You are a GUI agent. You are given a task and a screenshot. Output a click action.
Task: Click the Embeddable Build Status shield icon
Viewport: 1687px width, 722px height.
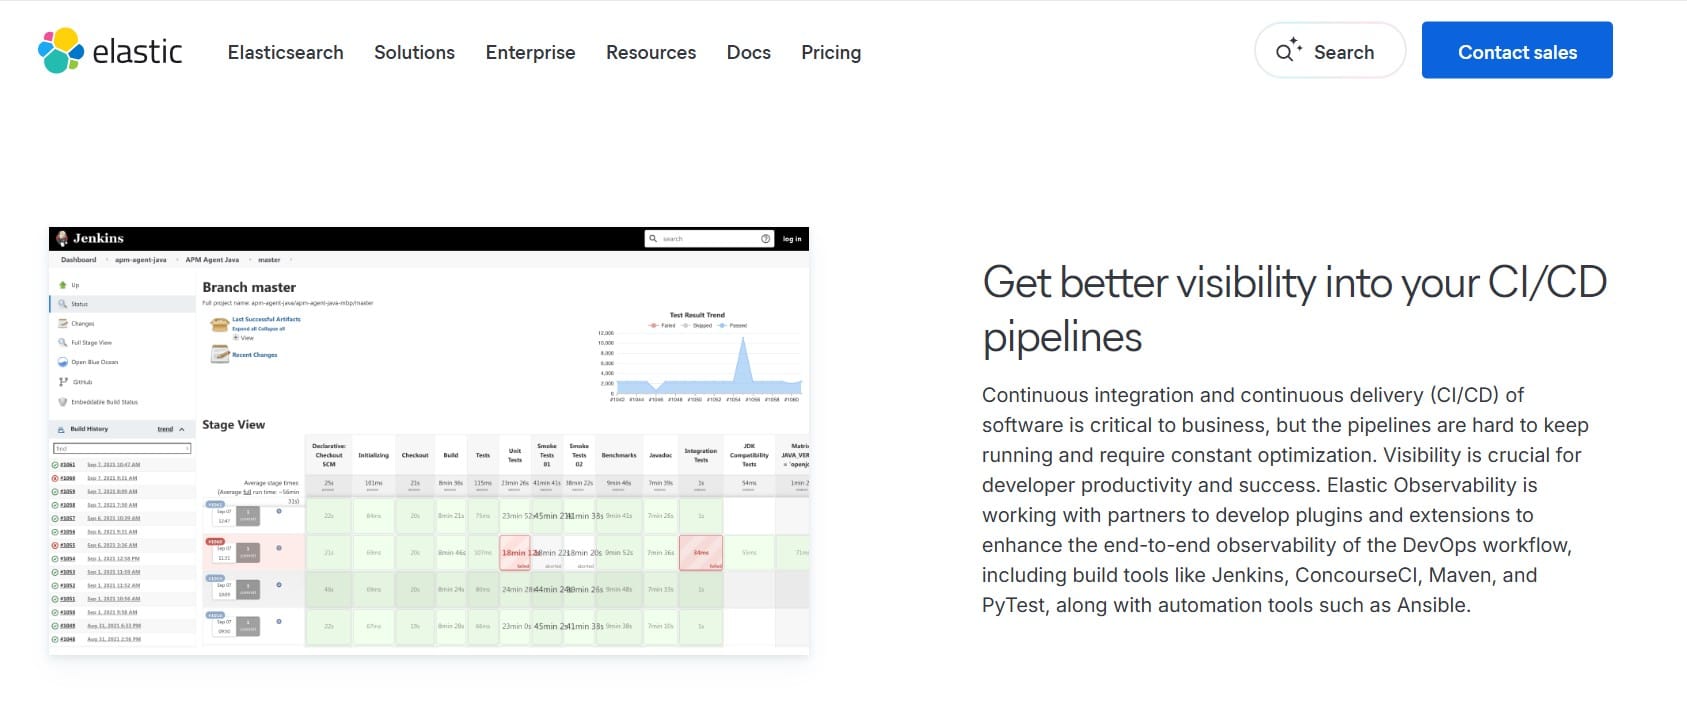click(62, 401)
